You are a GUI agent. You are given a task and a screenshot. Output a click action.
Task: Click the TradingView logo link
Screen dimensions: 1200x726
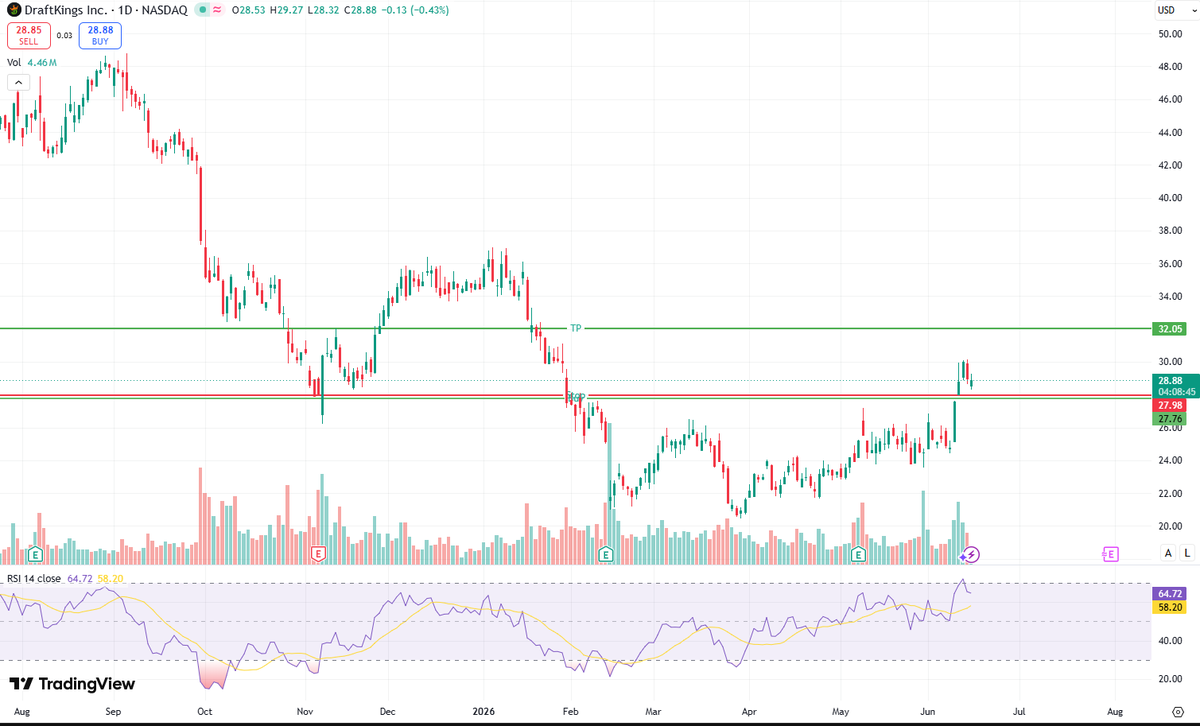(71, 684)
